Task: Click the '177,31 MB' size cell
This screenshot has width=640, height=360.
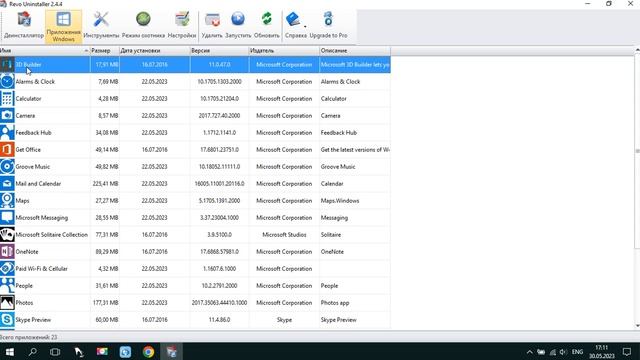Action: [105, 303]
